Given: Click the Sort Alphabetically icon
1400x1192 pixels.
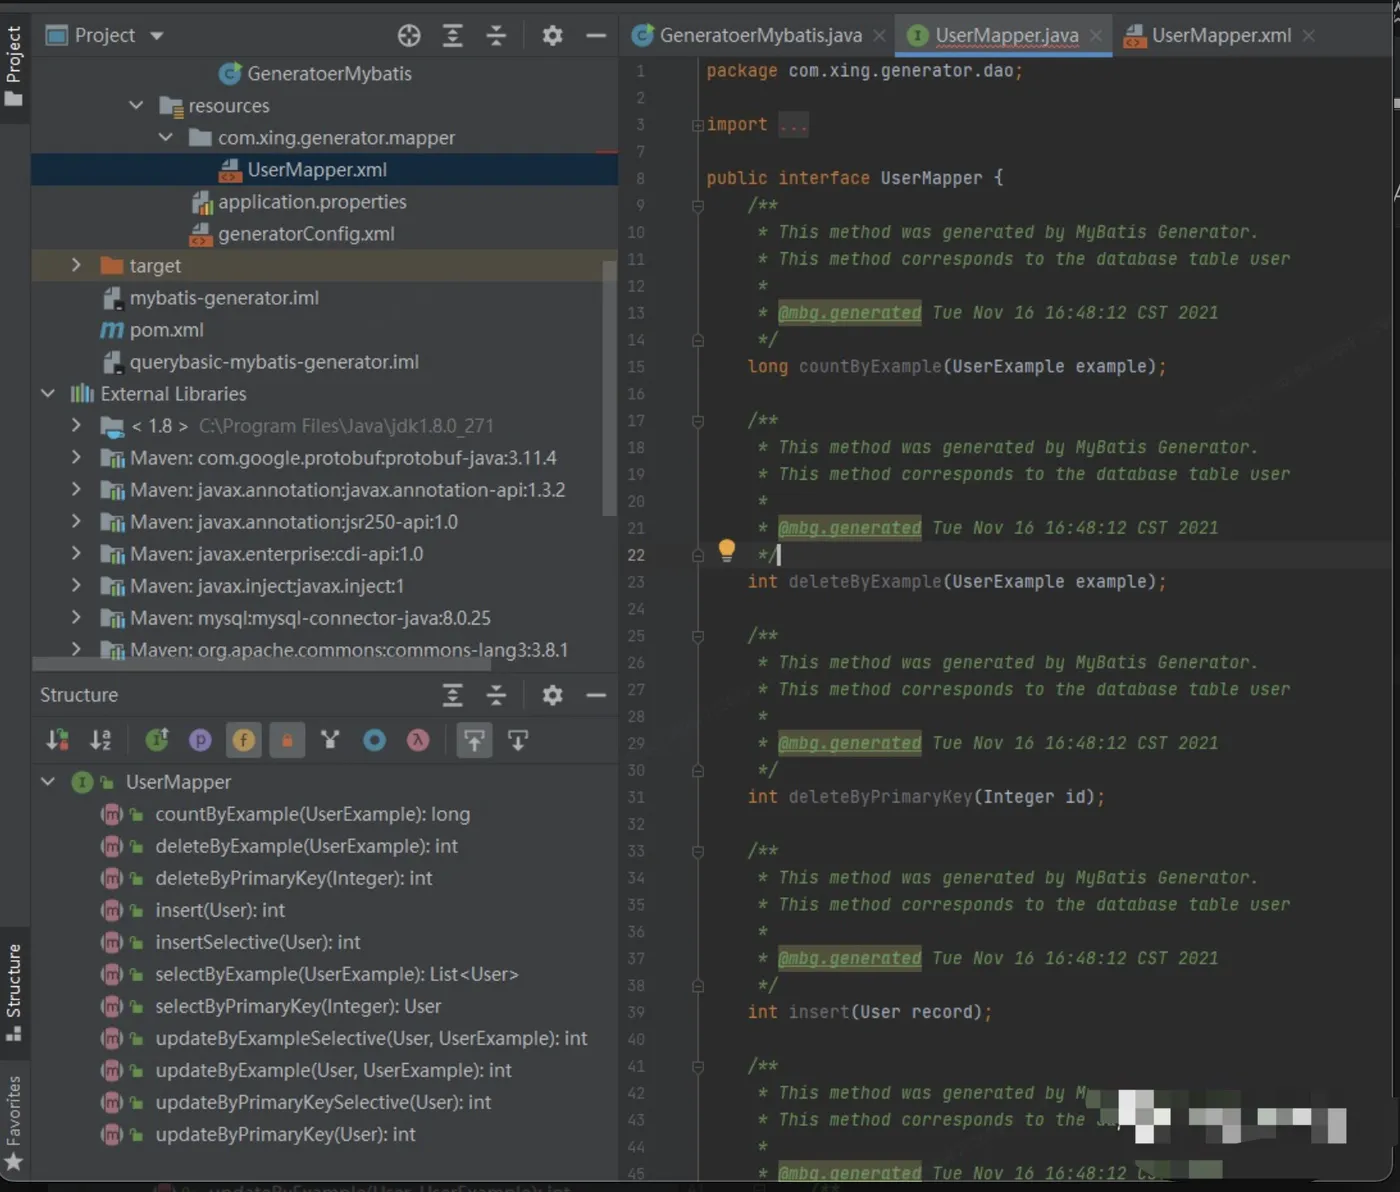Looking at the screenshot, I should (101, 740).
